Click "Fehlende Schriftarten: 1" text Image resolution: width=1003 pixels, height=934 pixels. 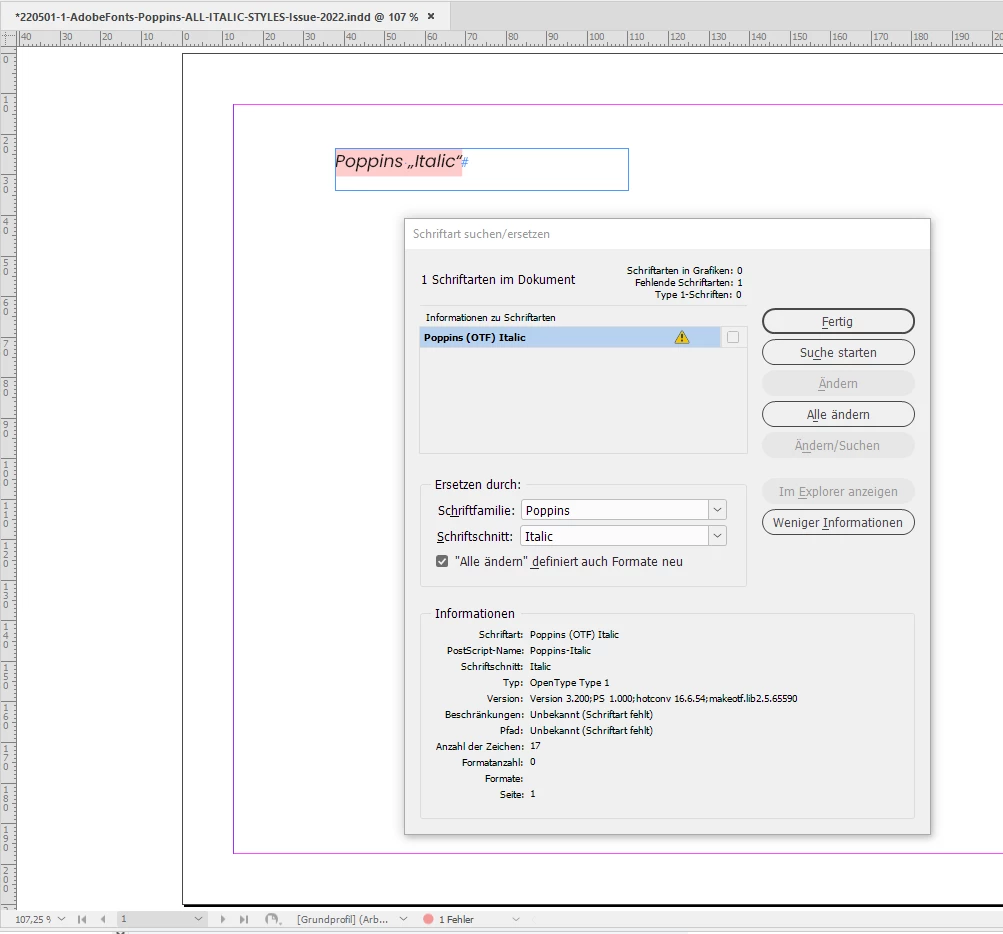pos(688,282)
